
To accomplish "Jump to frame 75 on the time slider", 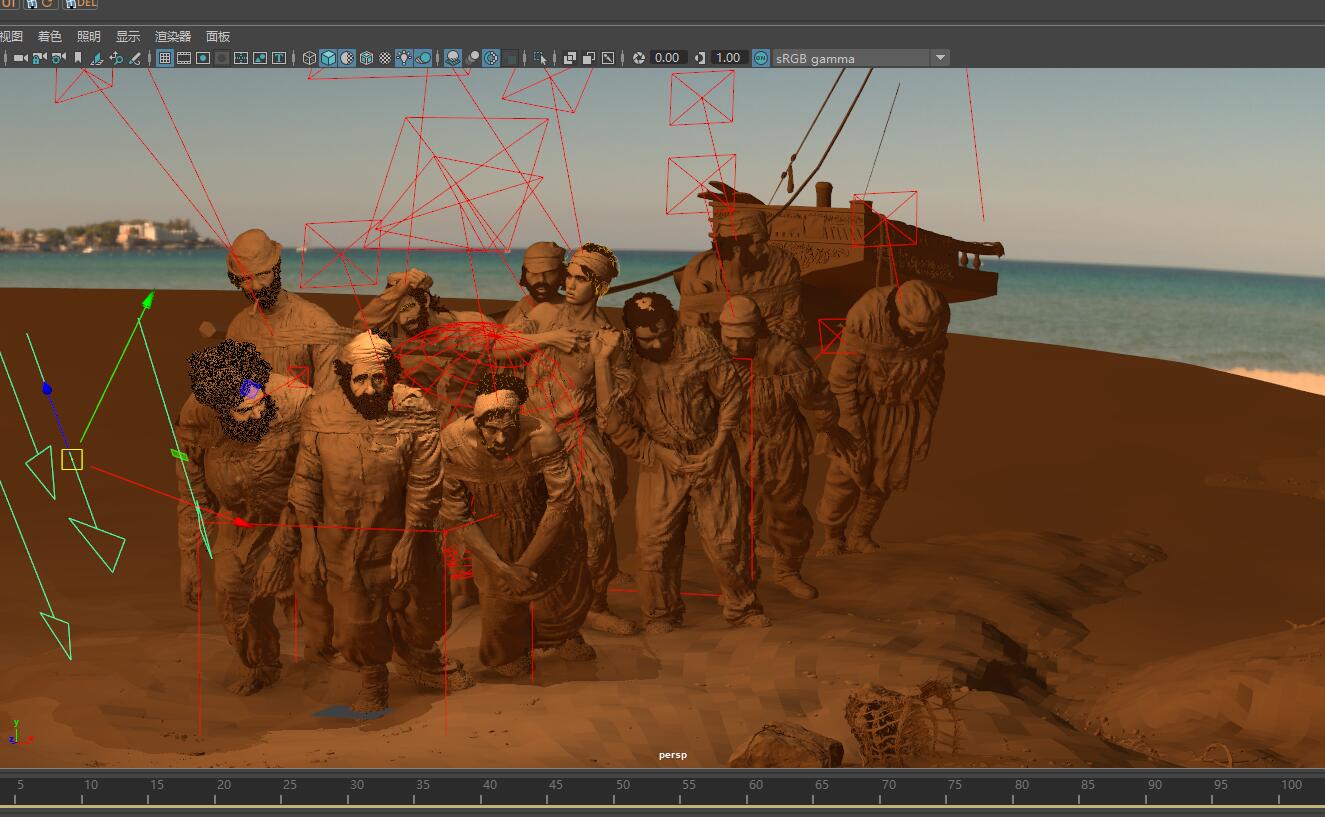I will click(955, 785).
